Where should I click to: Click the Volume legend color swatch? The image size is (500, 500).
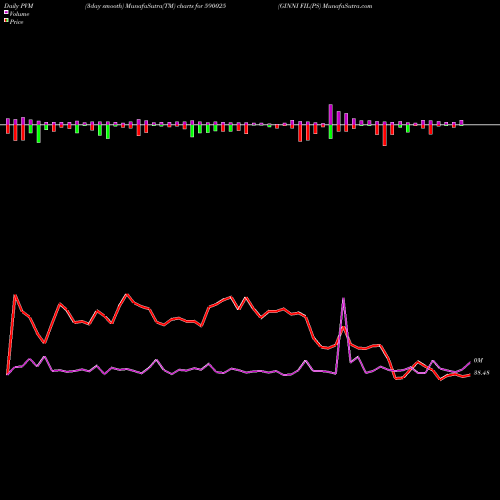click(x=6, y=12)
